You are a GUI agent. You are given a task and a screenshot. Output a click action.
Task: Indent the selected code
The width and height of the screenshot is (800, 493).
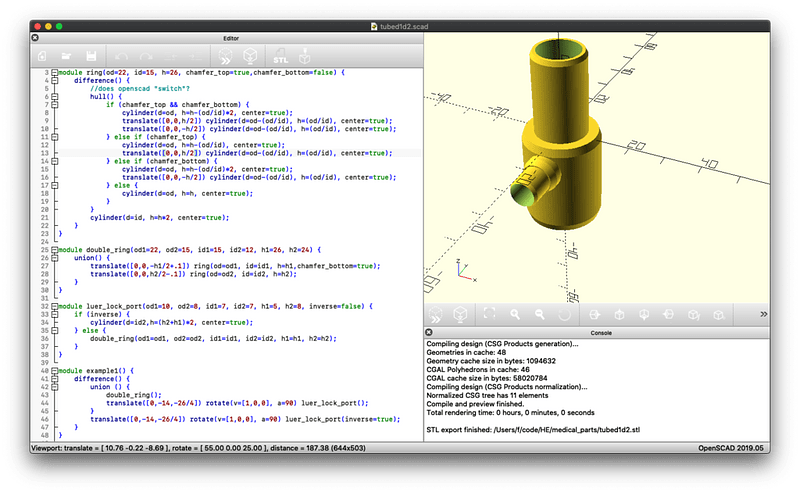click(195, 56)
